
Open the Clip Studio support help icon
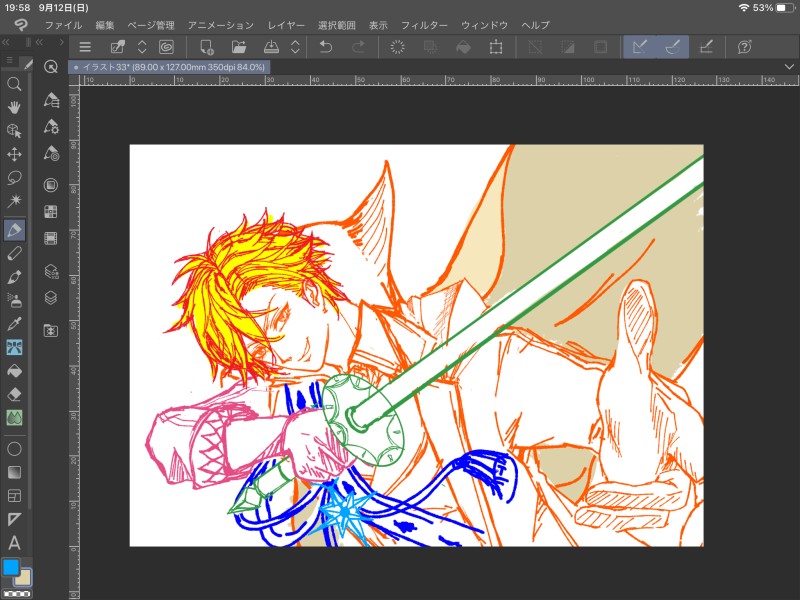[744, 47]
